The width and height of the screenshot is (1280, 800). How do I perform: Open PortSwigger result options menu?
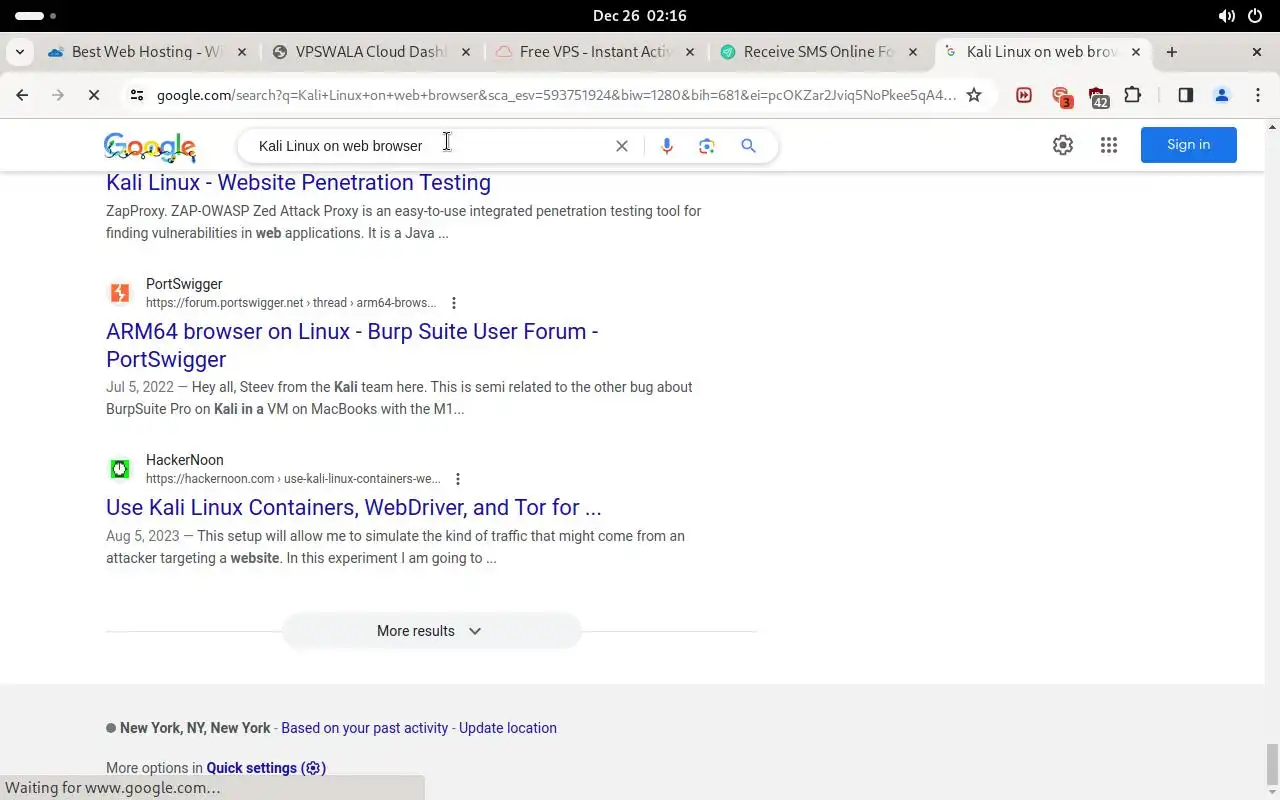coord(454,303)
